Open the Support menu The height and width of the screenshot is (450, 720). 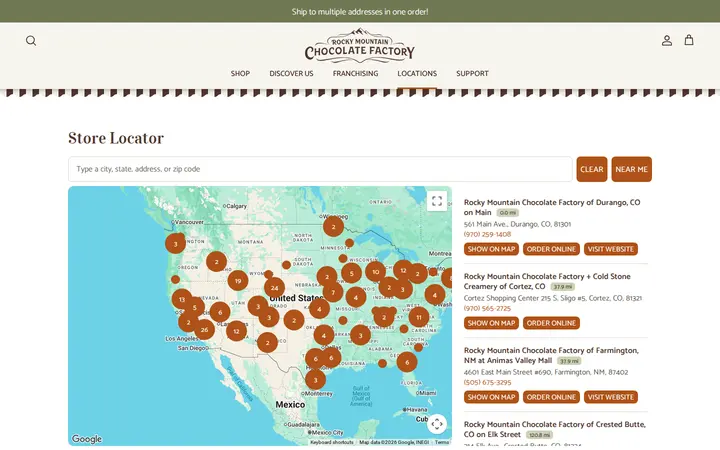472,73
